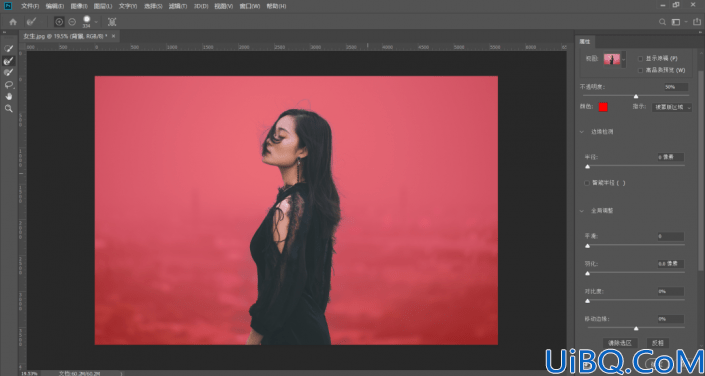Click the 羽化 slider handle
Screen dimensions: 705x376
tap(587, 273)
